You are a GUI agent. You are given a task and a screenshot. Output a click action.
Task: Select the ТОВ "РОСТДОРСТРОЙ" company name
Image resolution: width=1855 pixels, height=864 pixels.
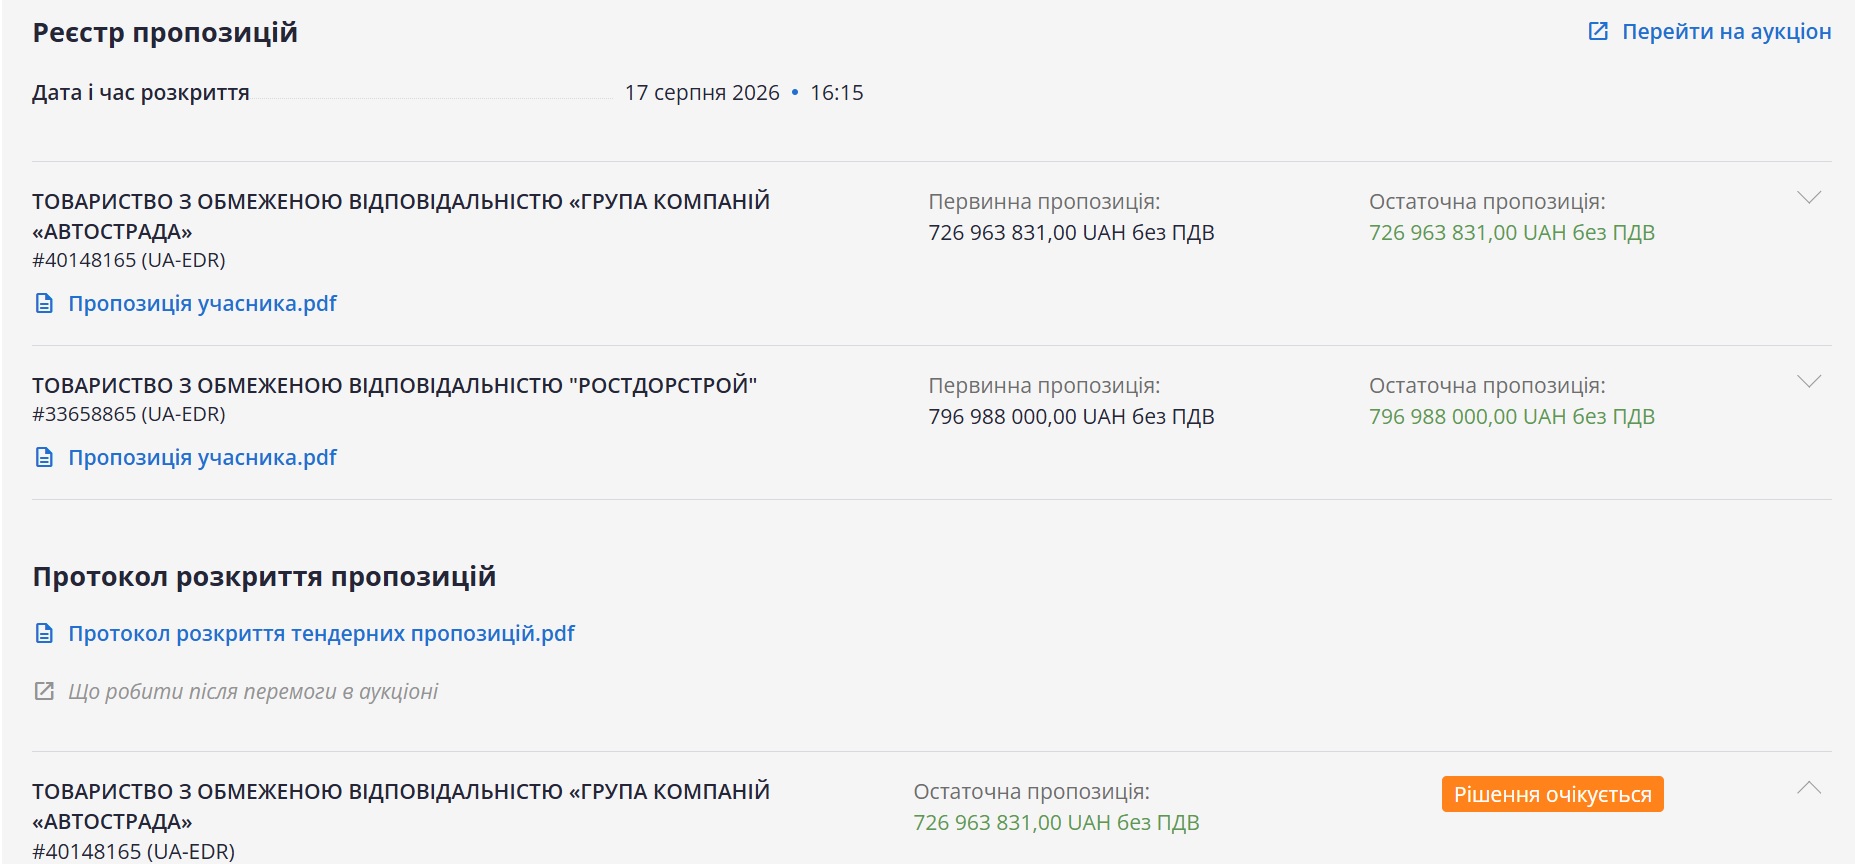tap(394, 385)
